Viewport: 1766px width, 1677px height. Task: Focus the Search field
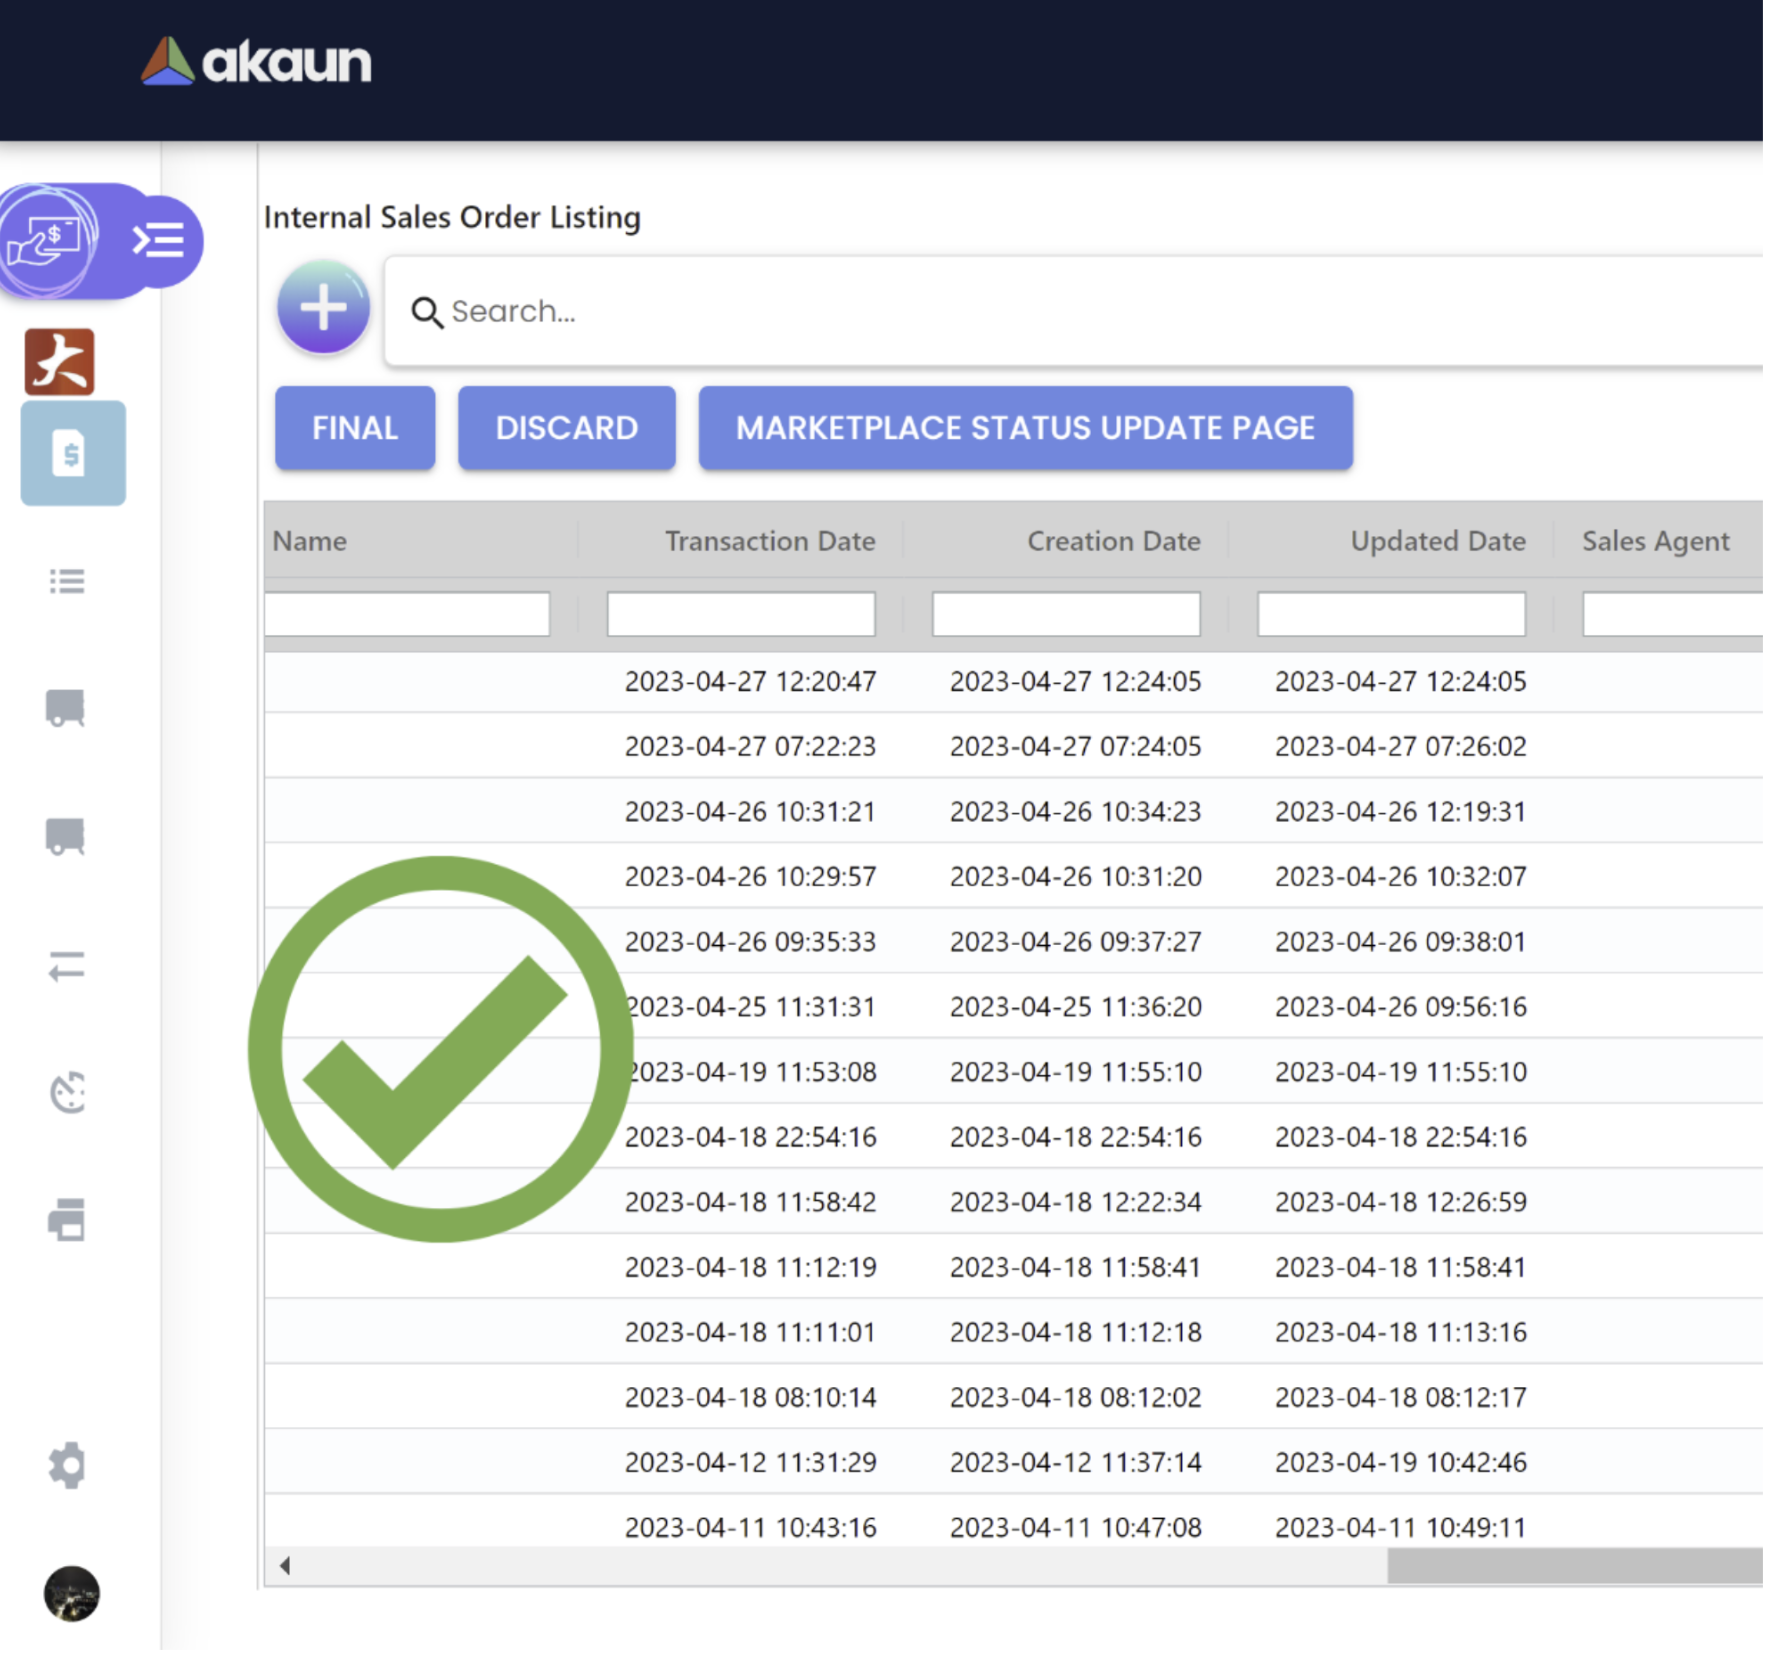[1074, 312]
